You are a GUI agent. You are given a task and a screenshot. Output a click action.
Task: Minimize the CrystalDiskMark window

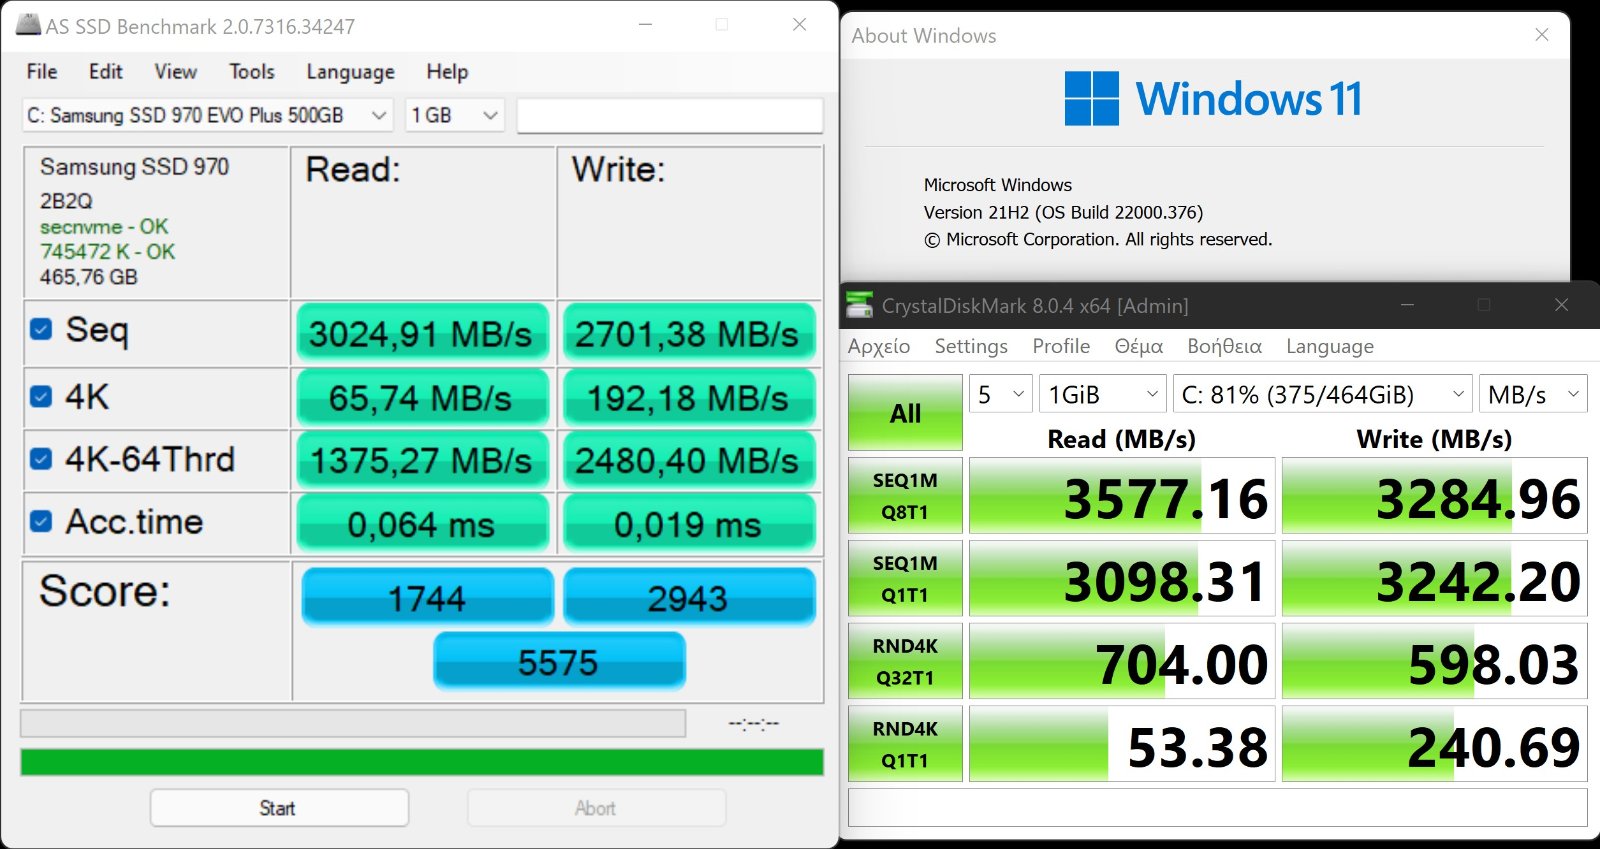[x=1407, y=305]
